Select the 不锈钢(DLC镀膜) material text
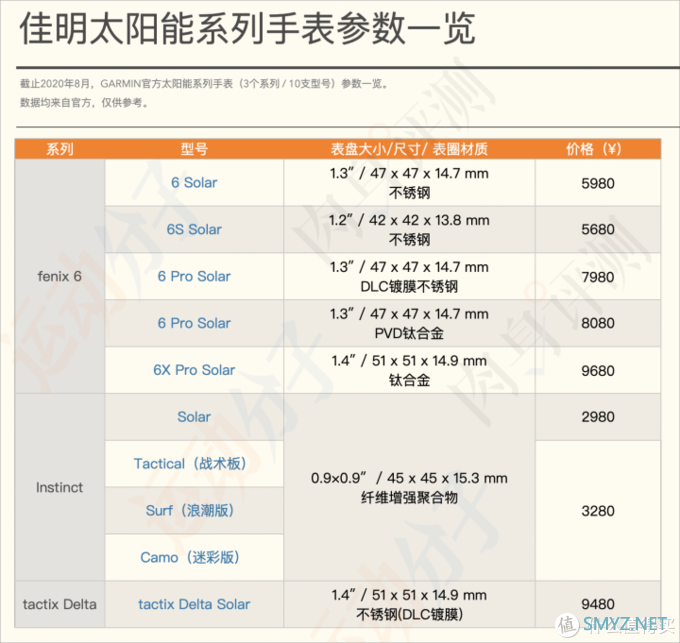The image size is (680, 643). coord(409,614)
